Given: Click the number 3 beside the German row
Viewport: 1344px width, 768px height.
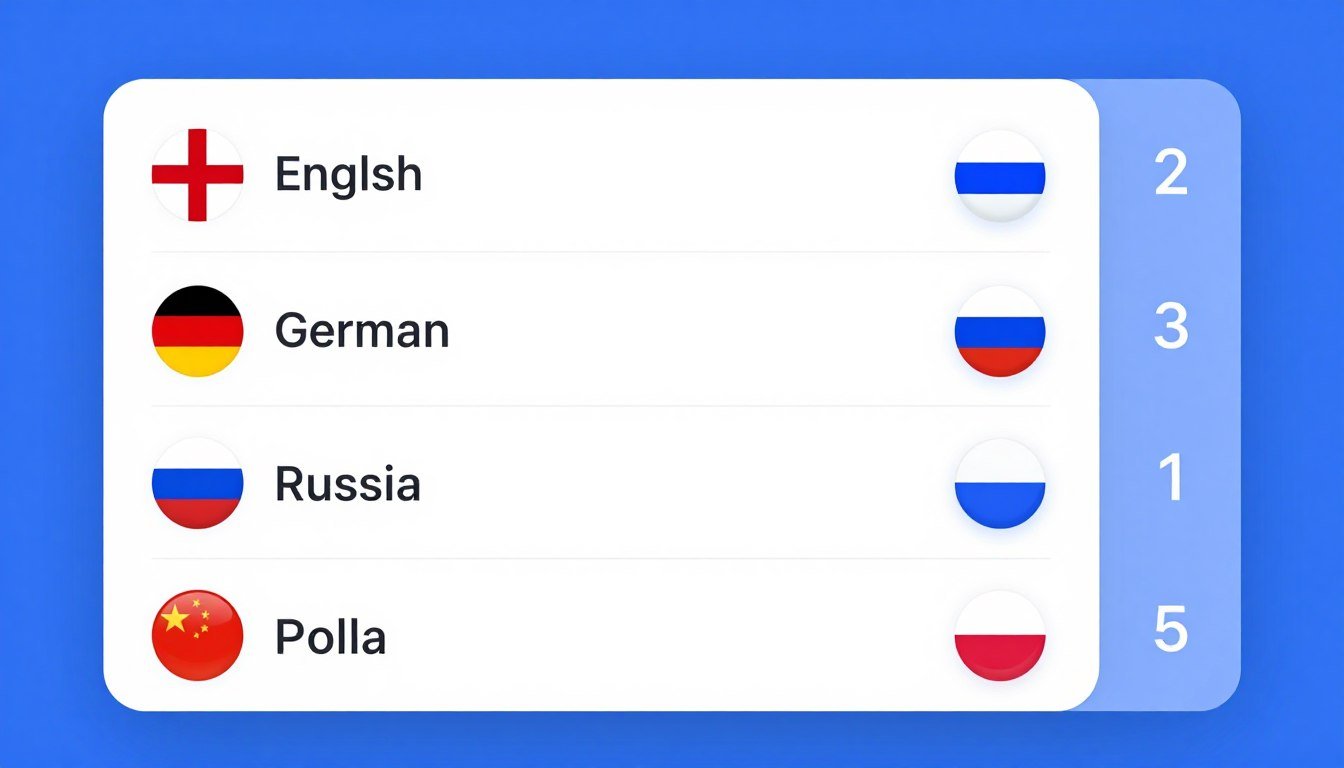Looking at the screenshot, I should pyautogui.click(x=1171, y=327).
